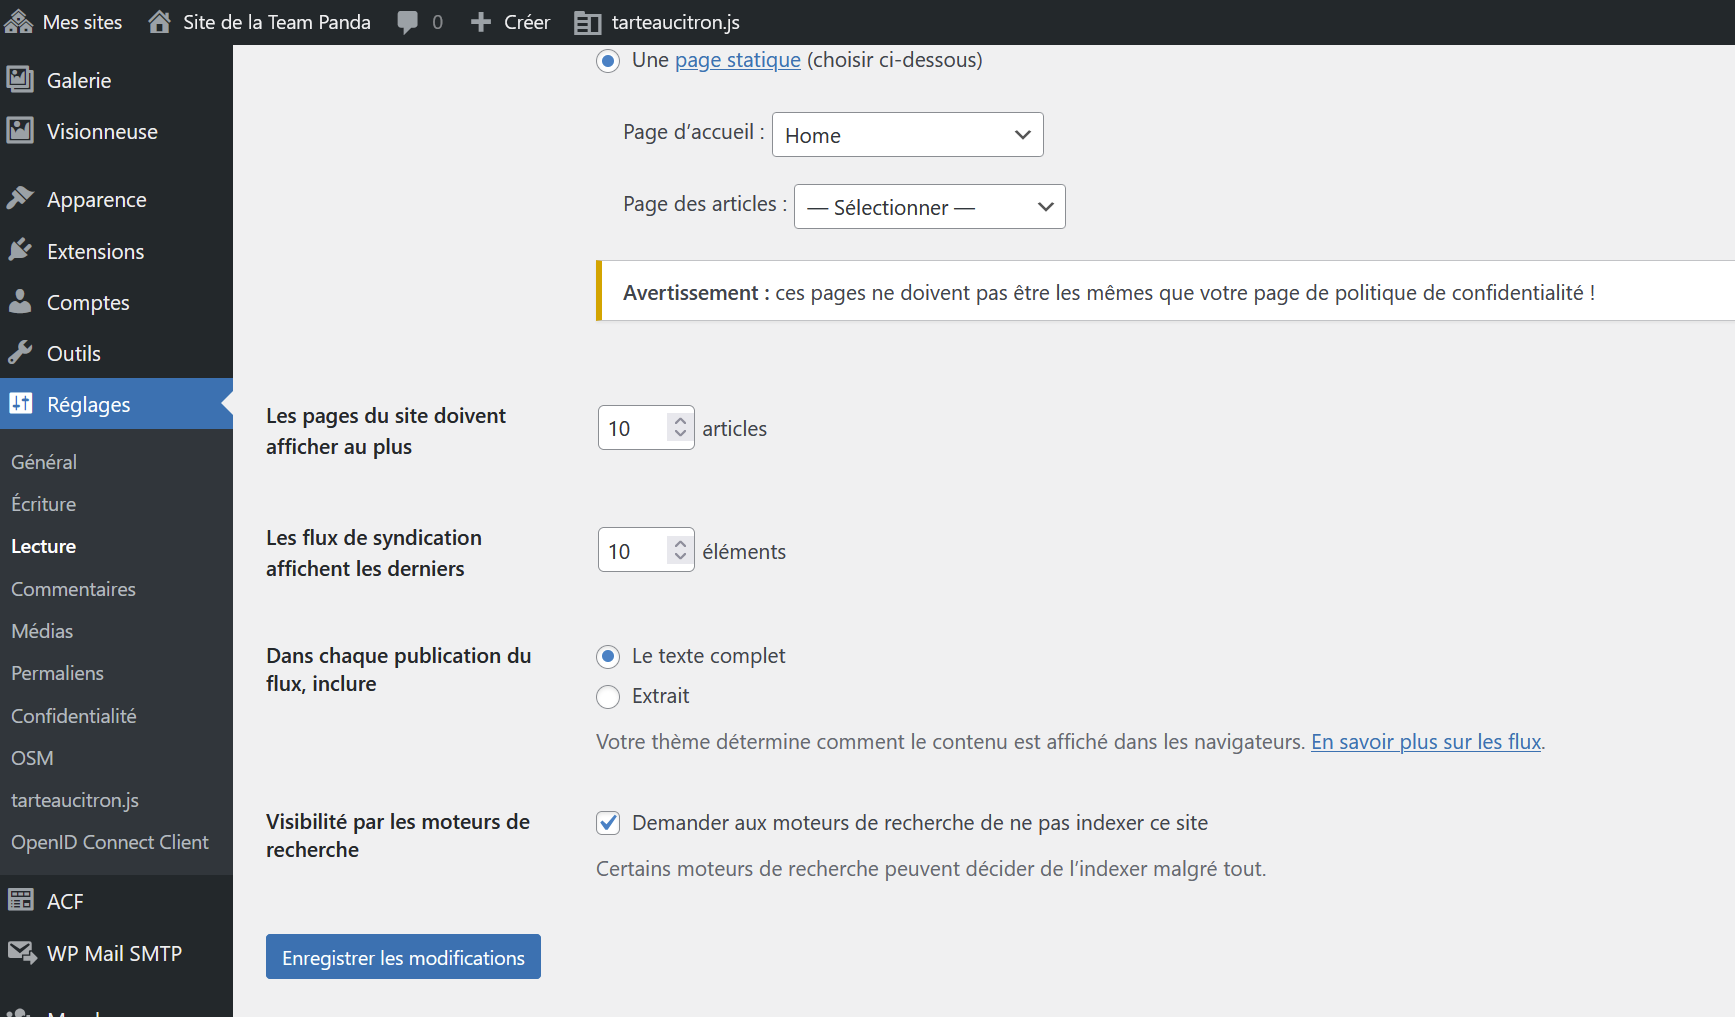The image size is (1735, 1017).
Task: Follow the page statique link
Action: click(x=738, y=60)
